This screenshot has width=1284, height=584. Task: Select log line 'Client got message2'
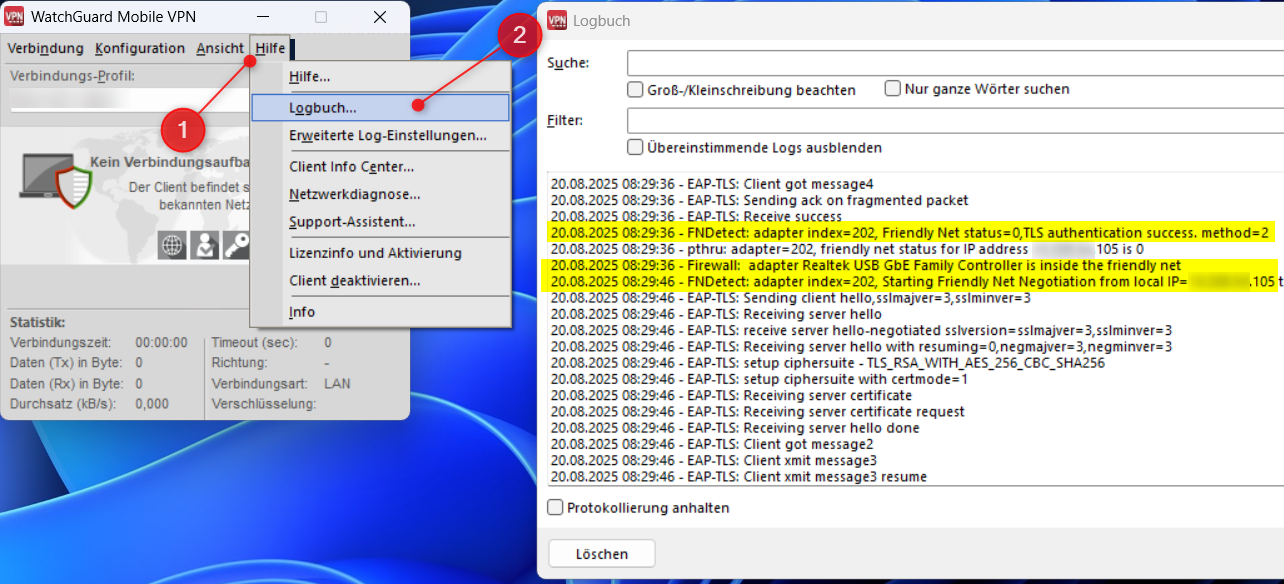[712, 444]
